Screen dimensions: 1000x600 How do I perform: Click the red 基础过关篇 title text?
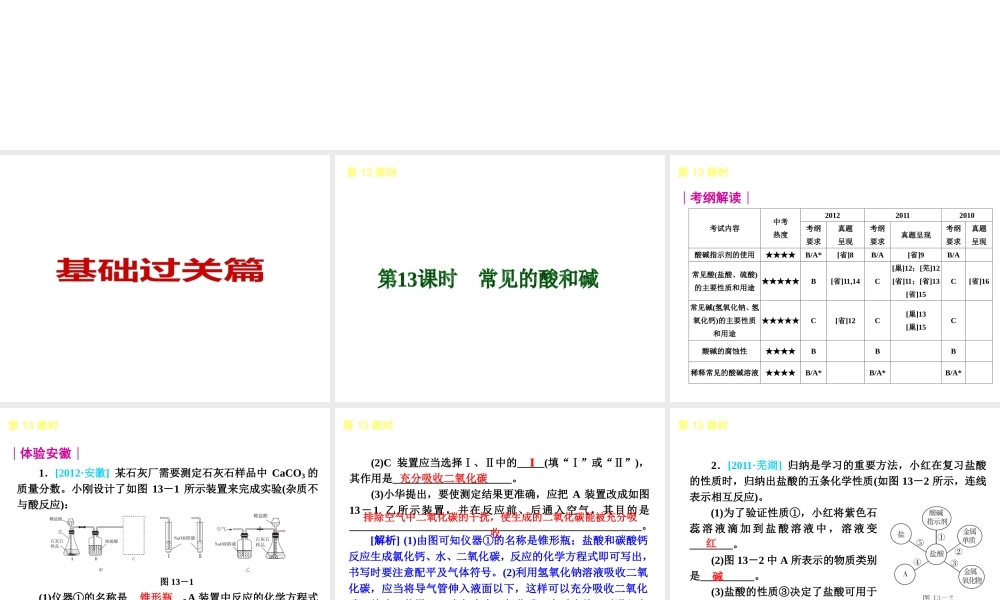pos(159,270)
